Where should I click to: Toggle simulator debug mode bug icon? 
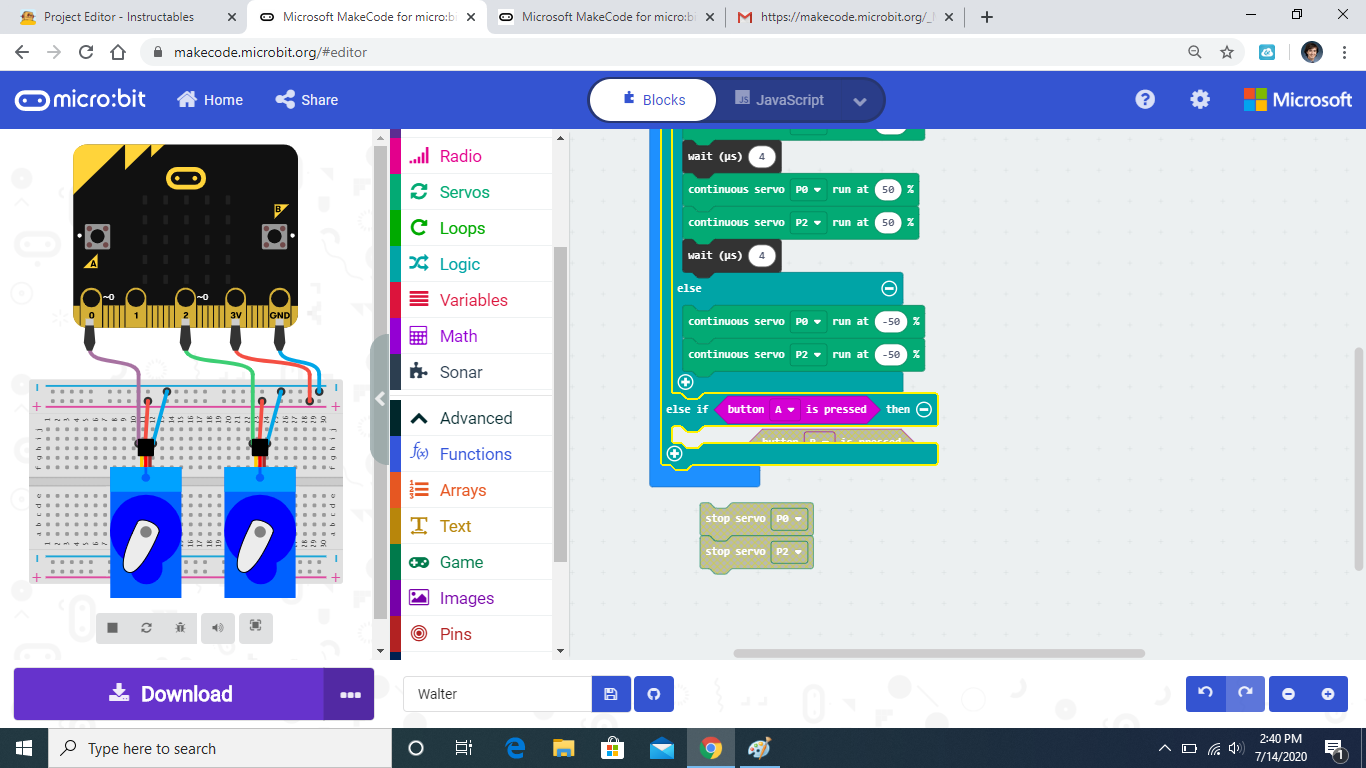click(180, 627)
